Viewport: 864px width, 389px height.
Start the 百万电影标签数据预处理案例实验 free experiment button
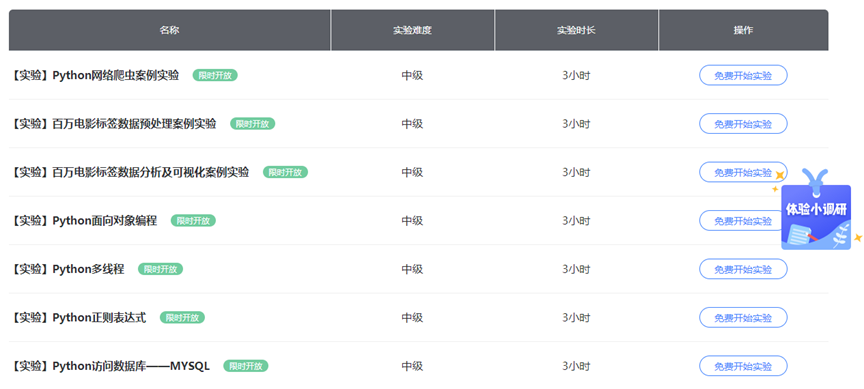point(743,124)
